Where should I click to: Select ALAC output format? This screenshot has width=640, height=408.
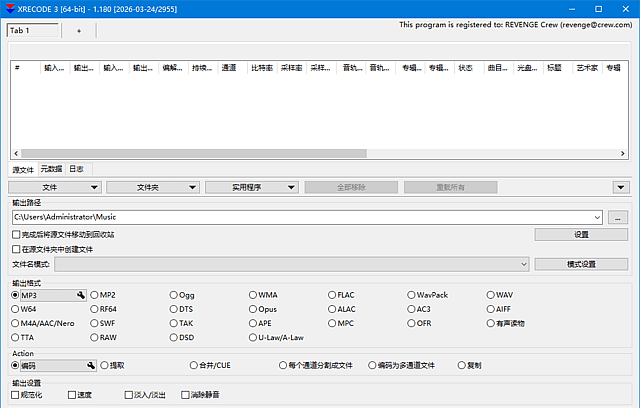[x=342, y=309]
